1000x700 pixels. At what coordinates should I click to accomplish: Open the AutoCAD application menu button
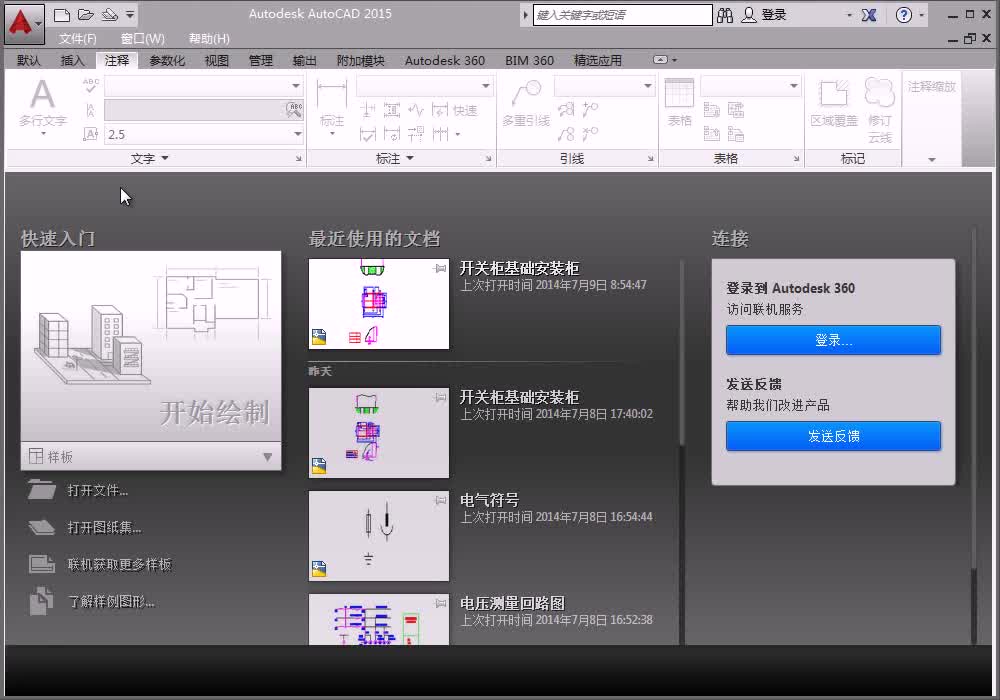click(24, 24)
